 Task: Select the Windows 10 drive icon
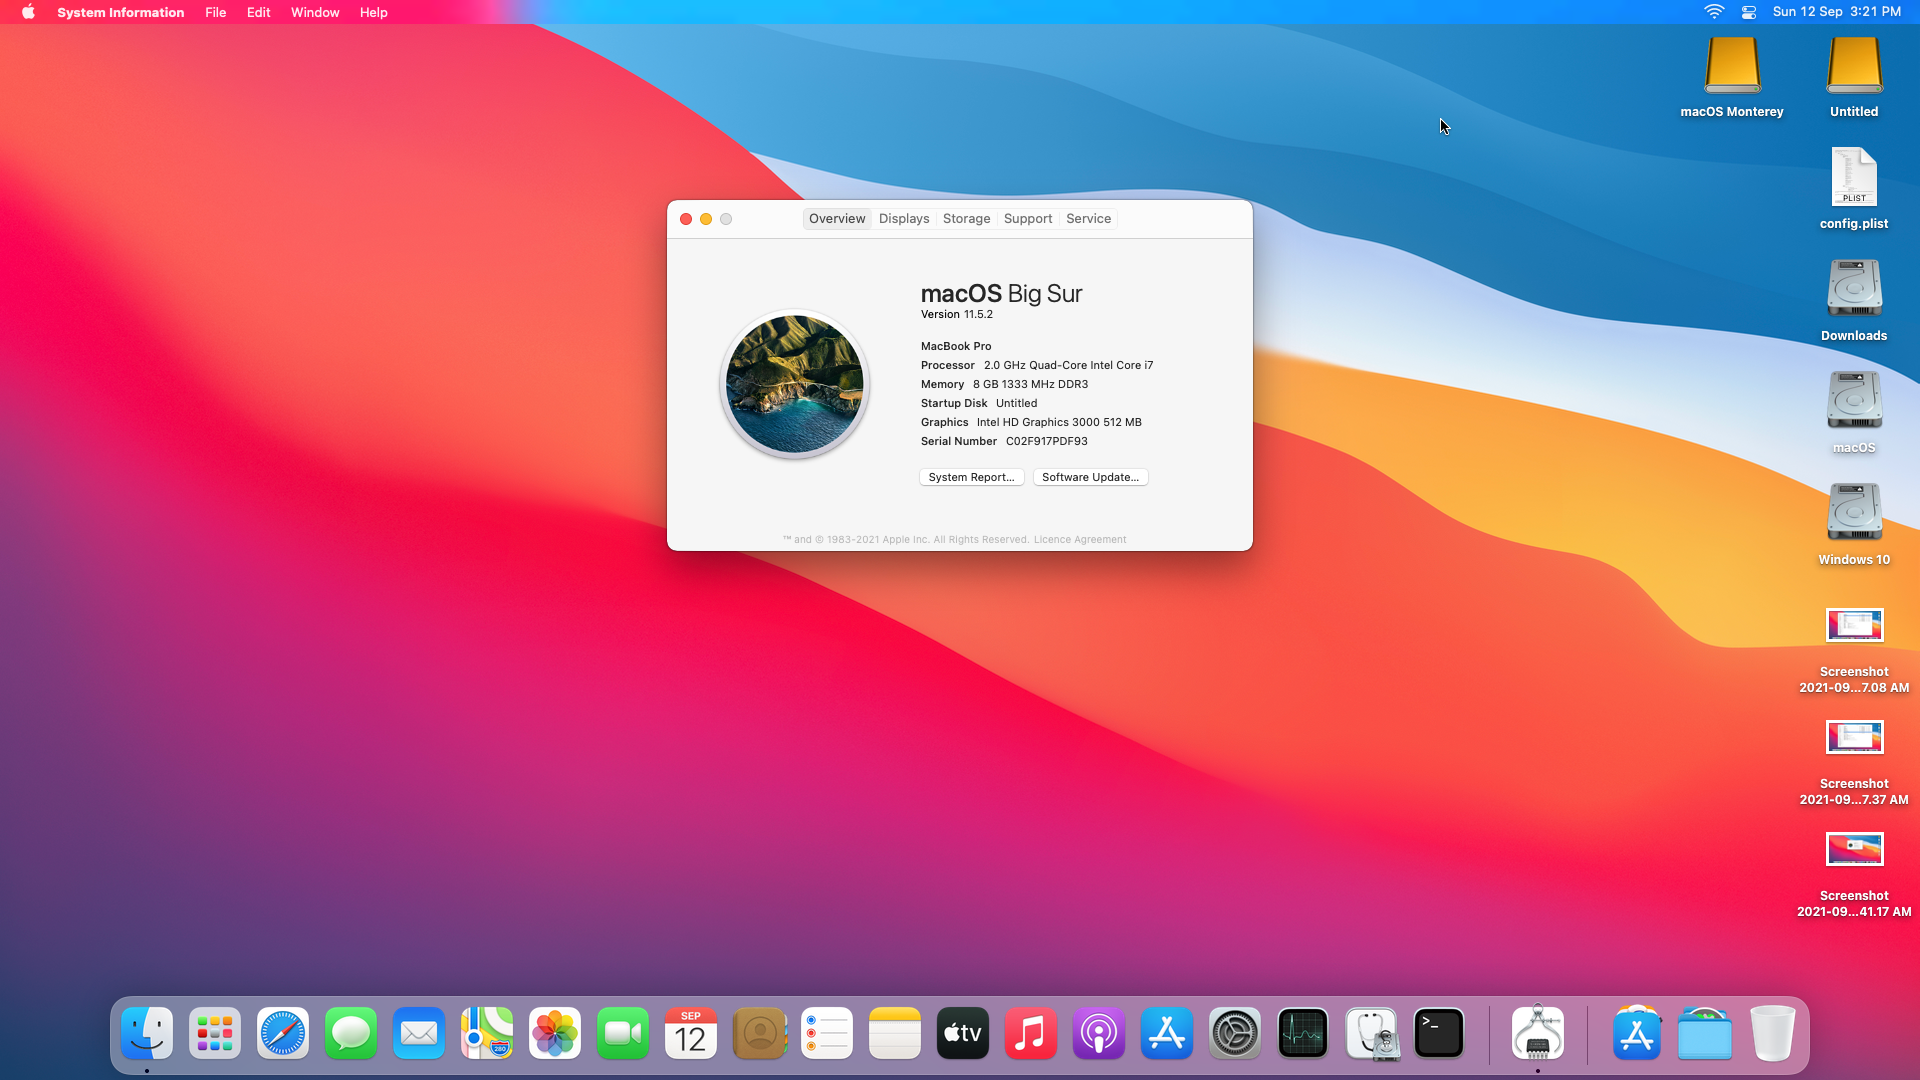[x=1854, y=512]
